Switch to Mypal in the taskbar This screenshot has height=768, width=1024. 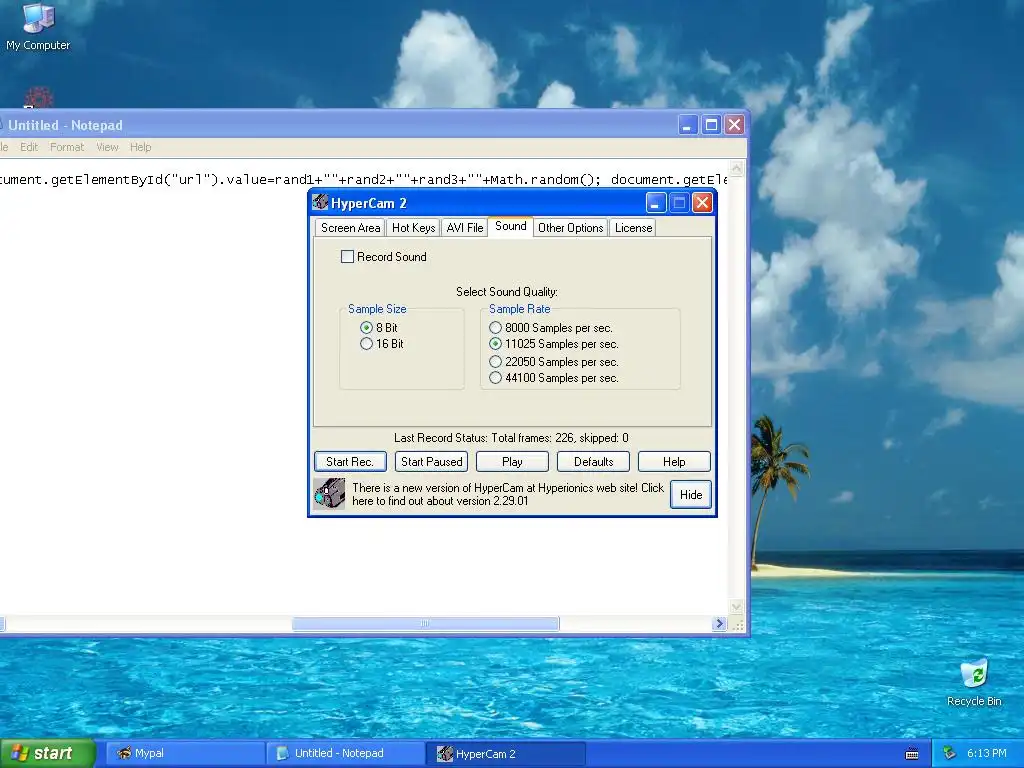coord(184,753)
